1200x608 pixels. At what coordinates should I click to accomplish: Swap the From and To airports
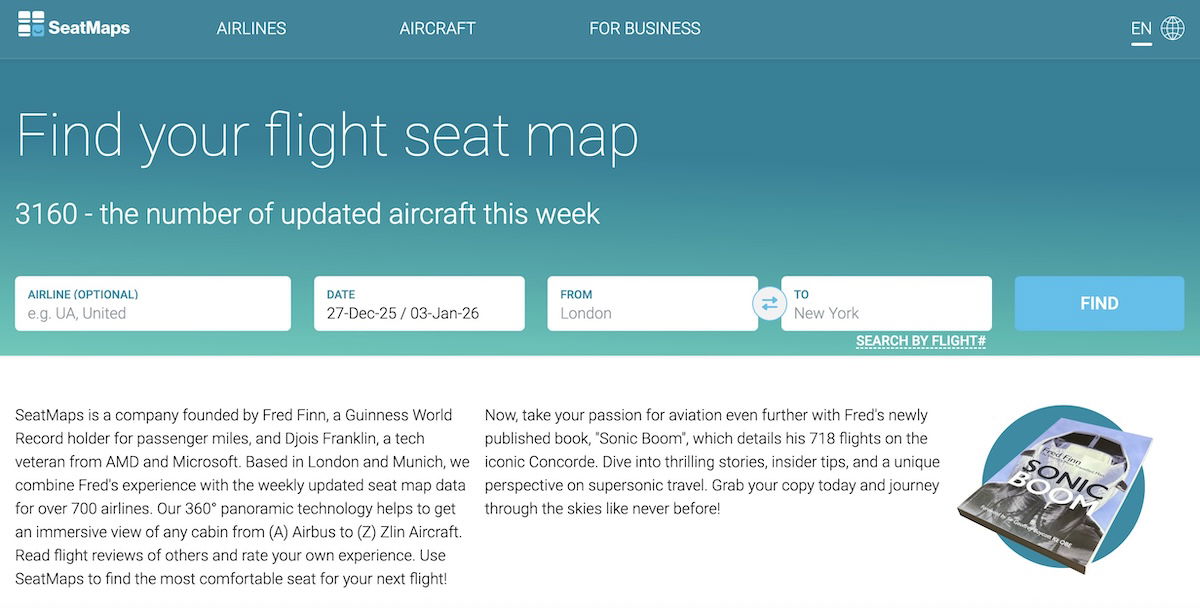pyautogui.click(x=769, y=303)
